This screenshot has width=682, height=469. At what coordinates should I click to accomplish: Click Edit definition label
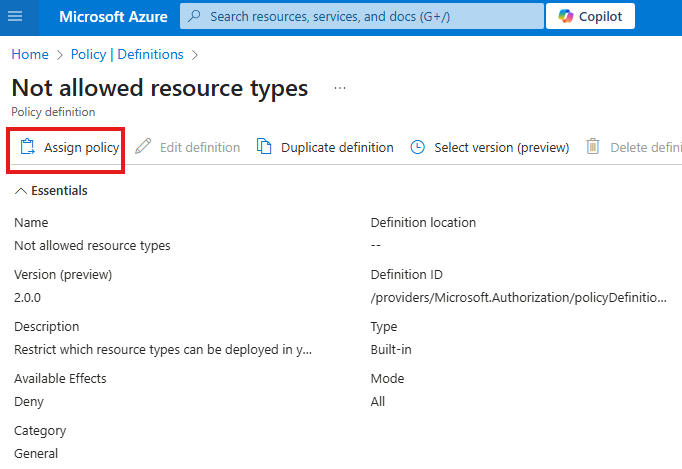pyautogui.click(x=200, y=147)
